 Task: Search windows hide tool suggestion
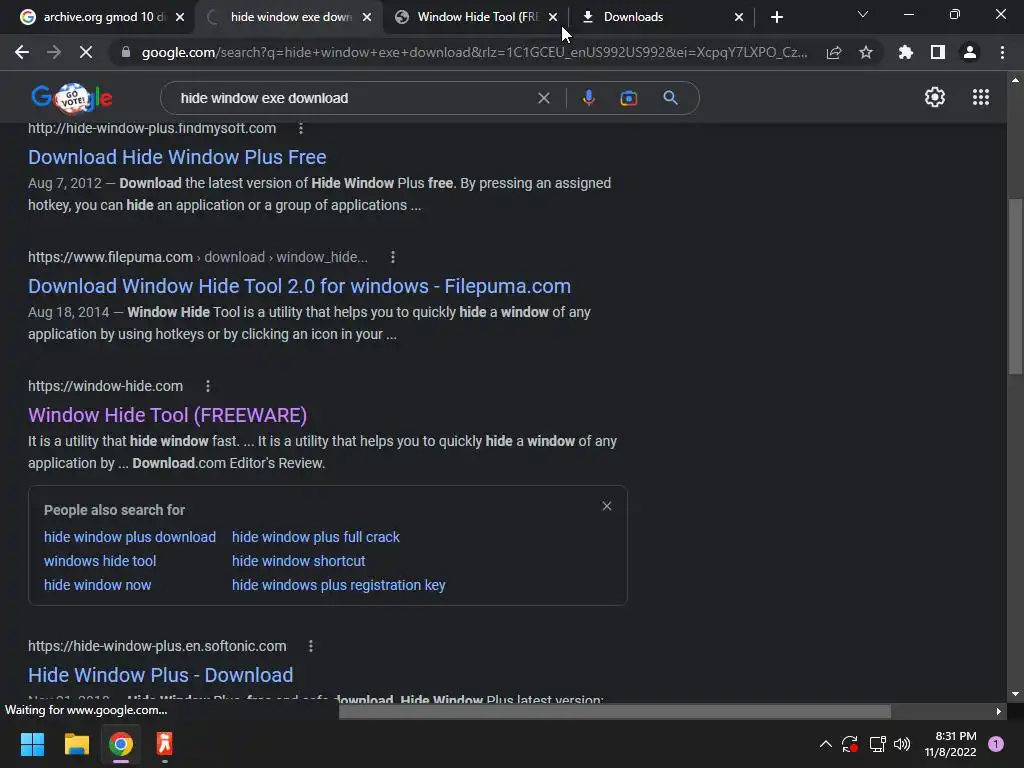(100, 561)
